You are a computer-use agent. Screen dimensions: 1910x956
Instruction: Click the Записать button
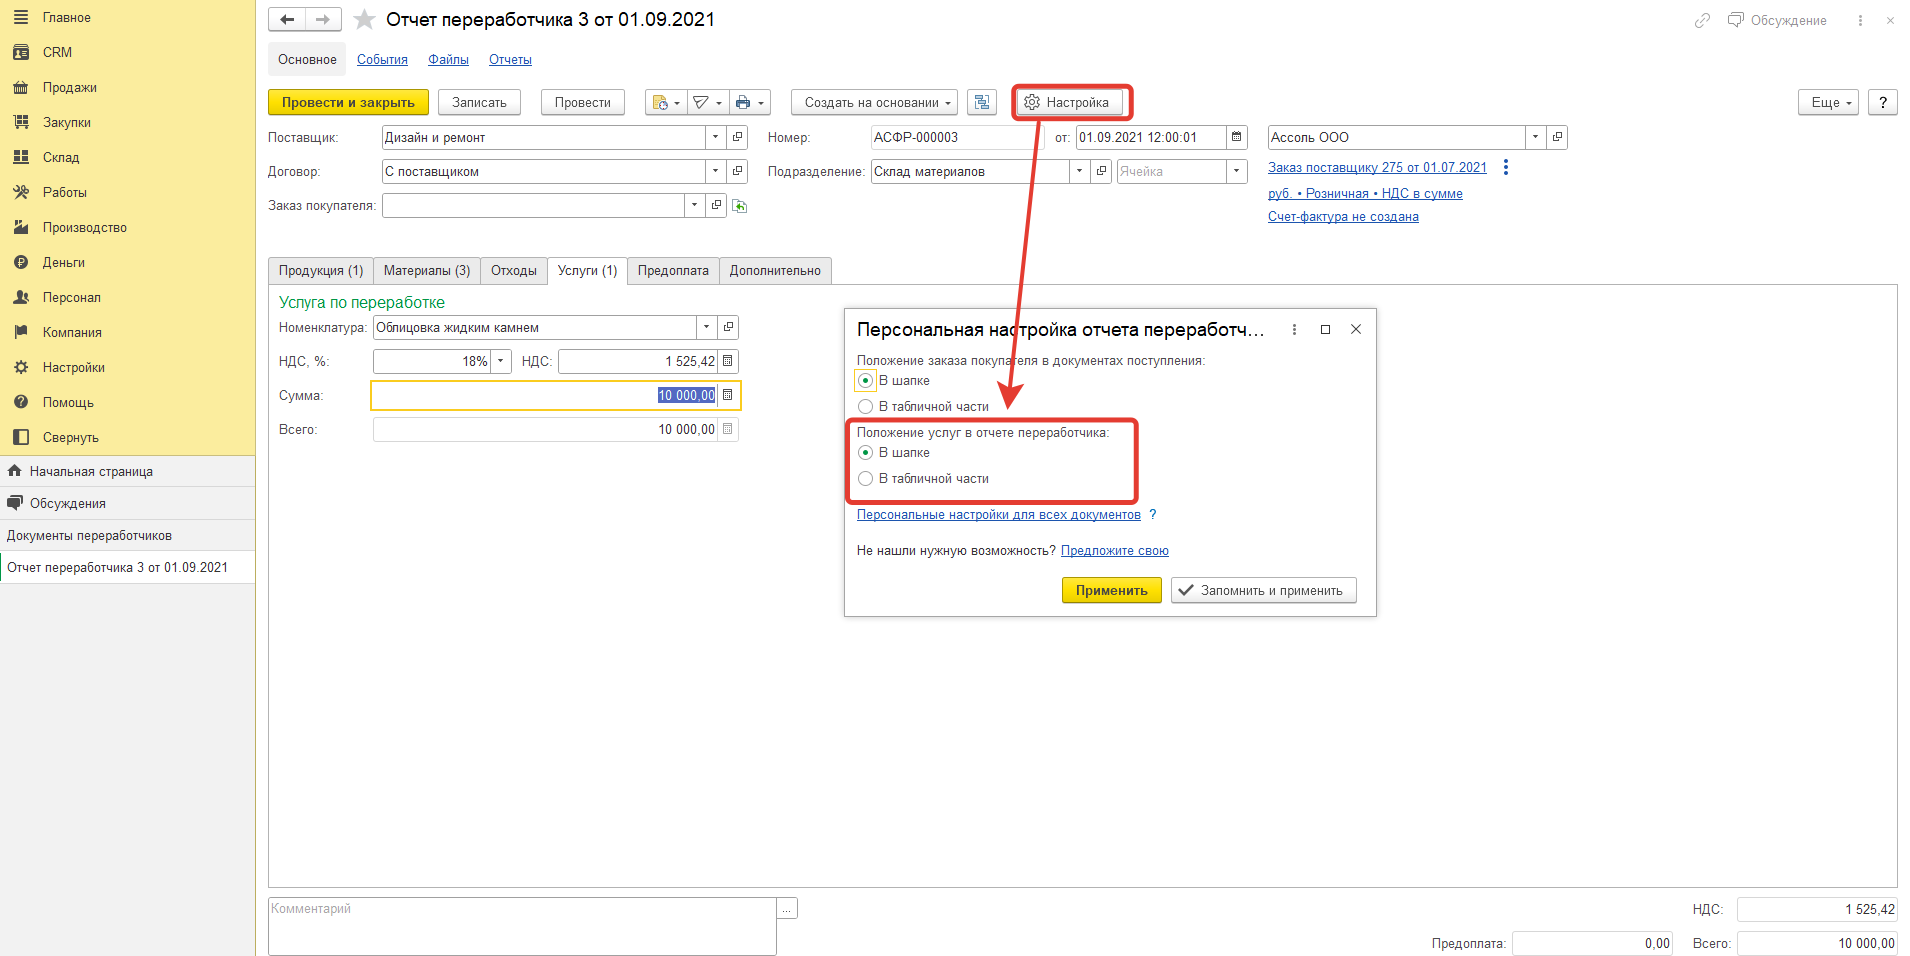tap(479, 102)
